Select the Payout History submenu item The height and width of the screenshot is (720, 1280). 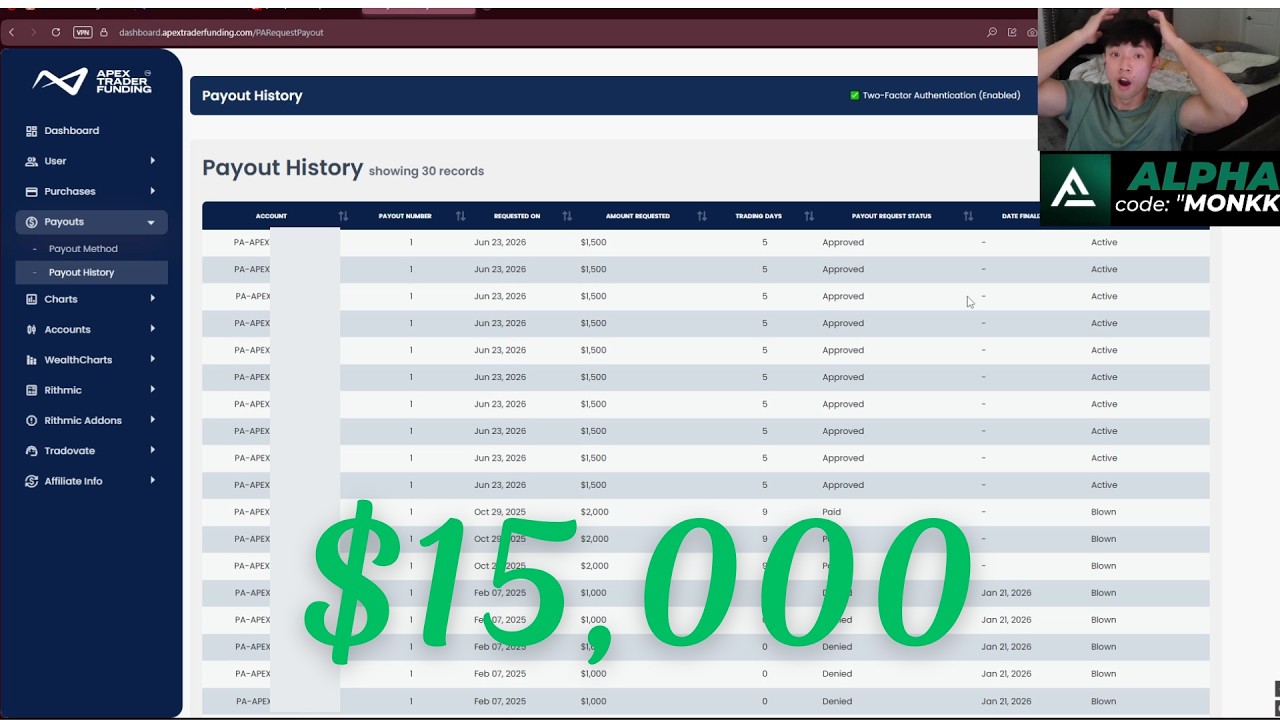[x=81, y=272]
